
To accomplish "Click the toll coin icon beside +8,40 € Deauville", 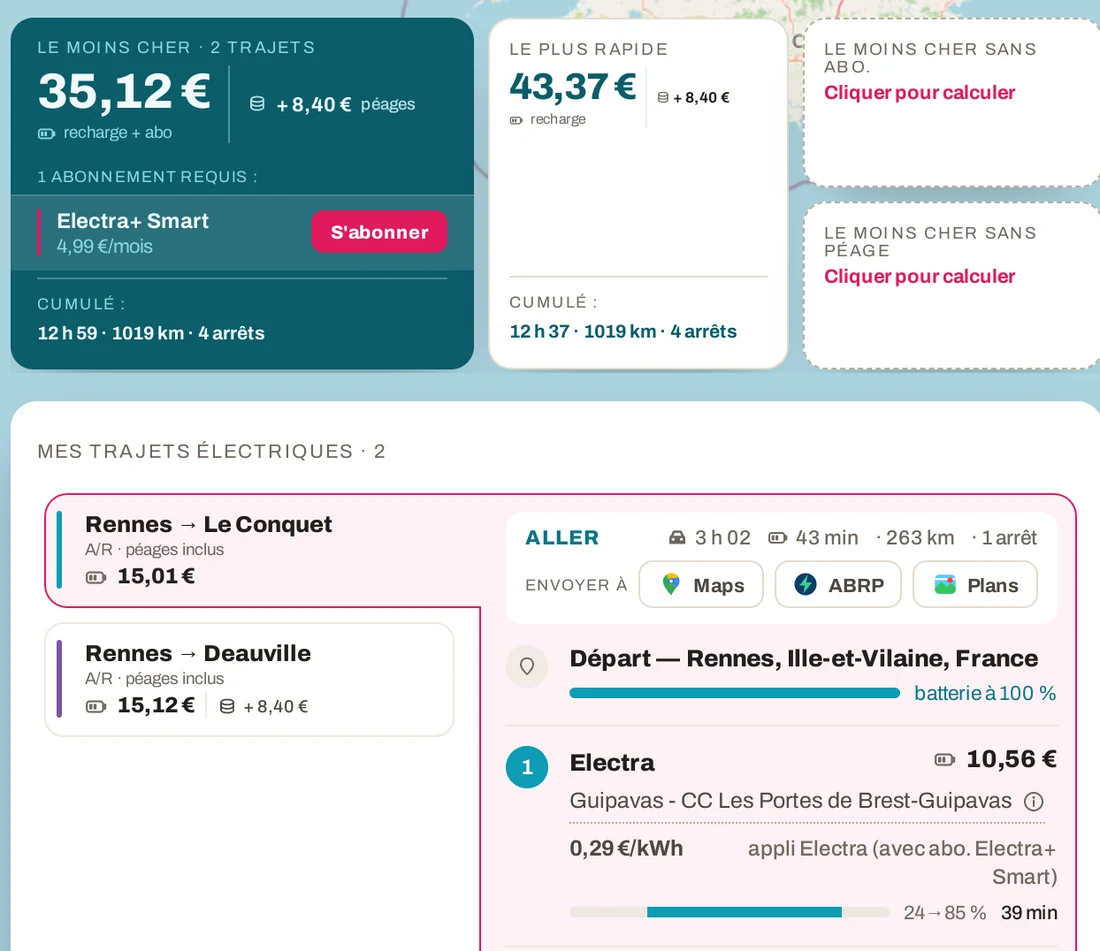I will pos(227,706).
